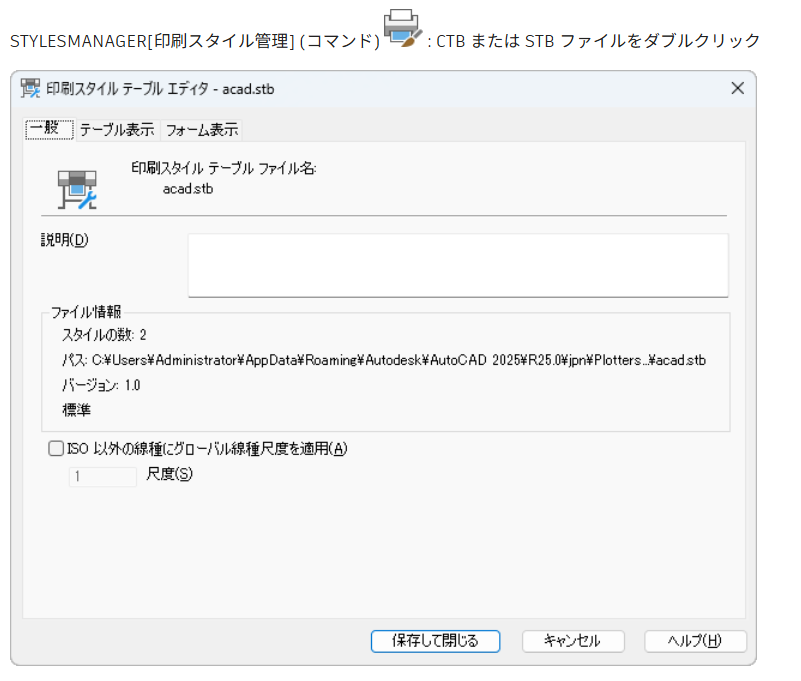Click the 尺度 scale value field
The image size is (801, 681).
tap(102, 476)
